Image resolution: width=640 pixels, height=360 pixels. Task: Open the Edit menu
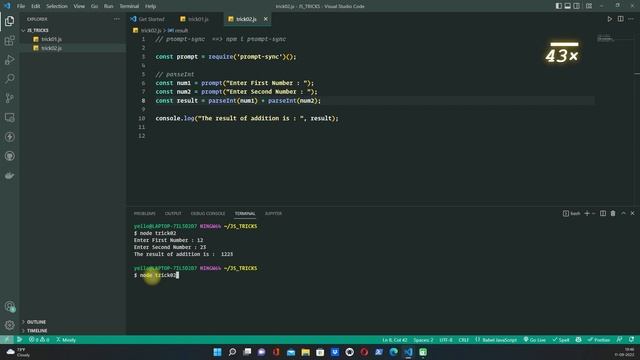point(36,6)
